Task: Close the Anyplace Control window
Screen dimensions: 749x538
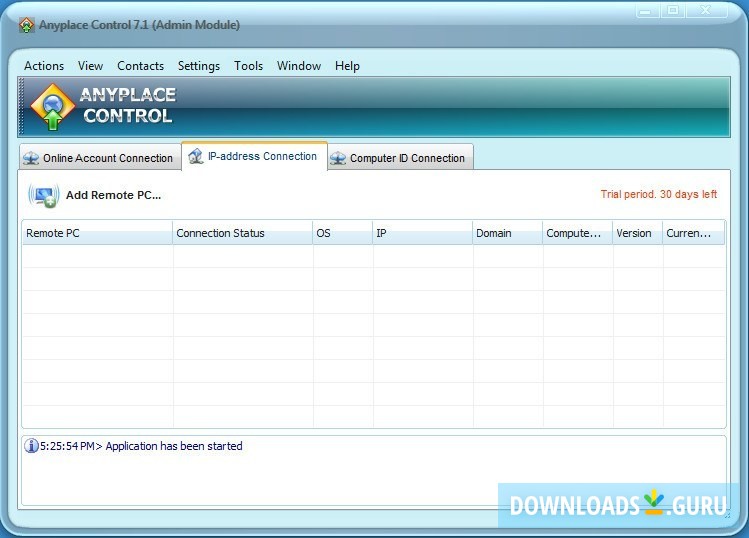Action: [706, 11]
